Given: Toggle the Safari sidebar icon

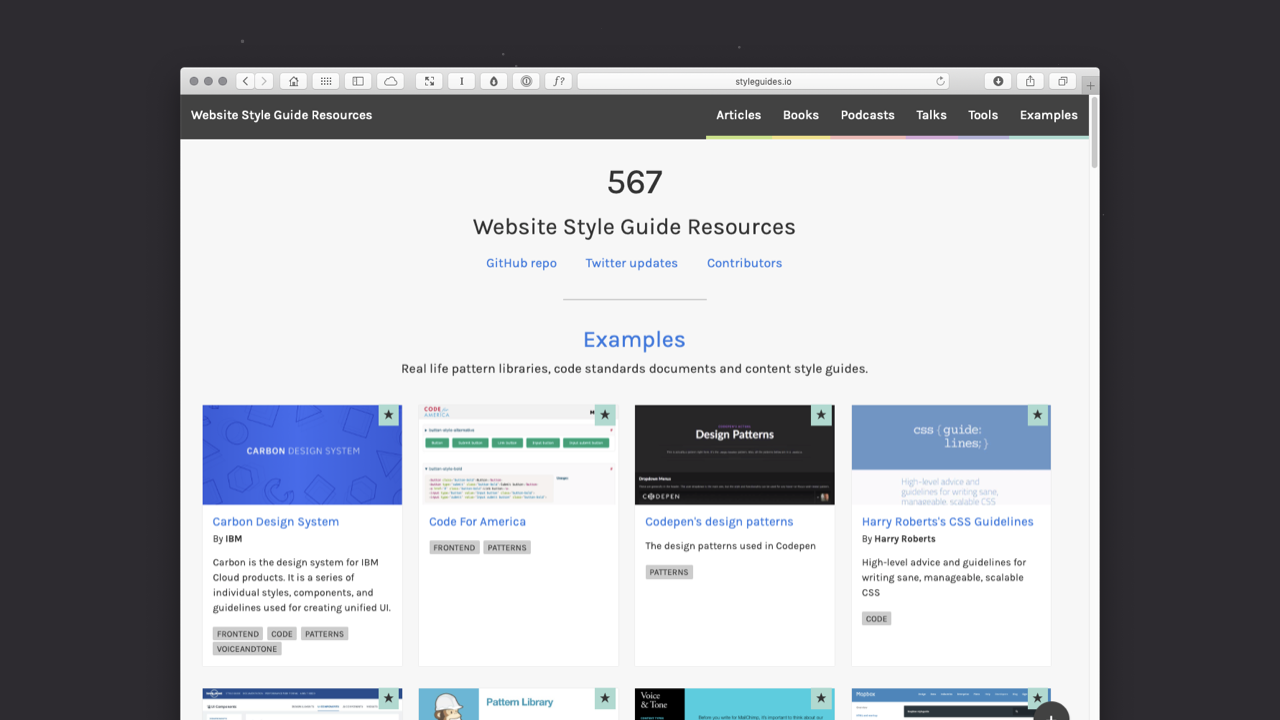Looking at the screenshot, I should (358, 81).
